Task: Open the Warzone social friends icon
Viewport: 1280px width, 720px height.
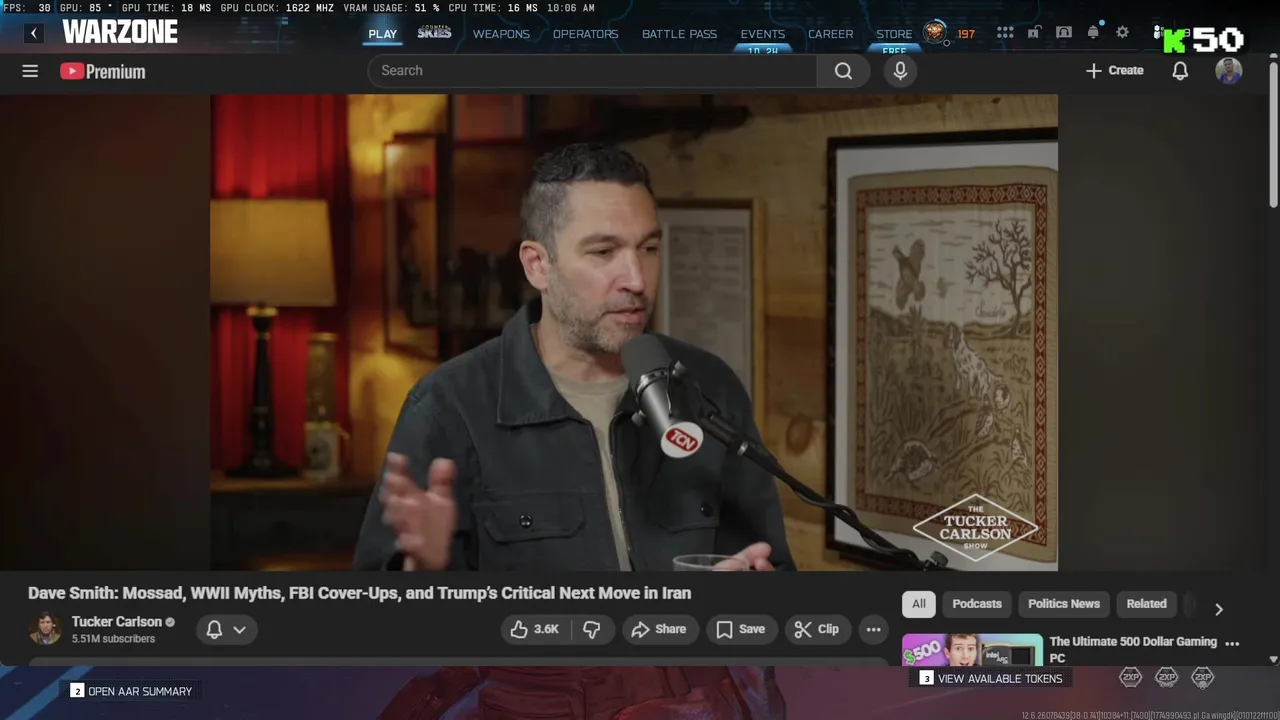Action: [x=1160, y=32]
